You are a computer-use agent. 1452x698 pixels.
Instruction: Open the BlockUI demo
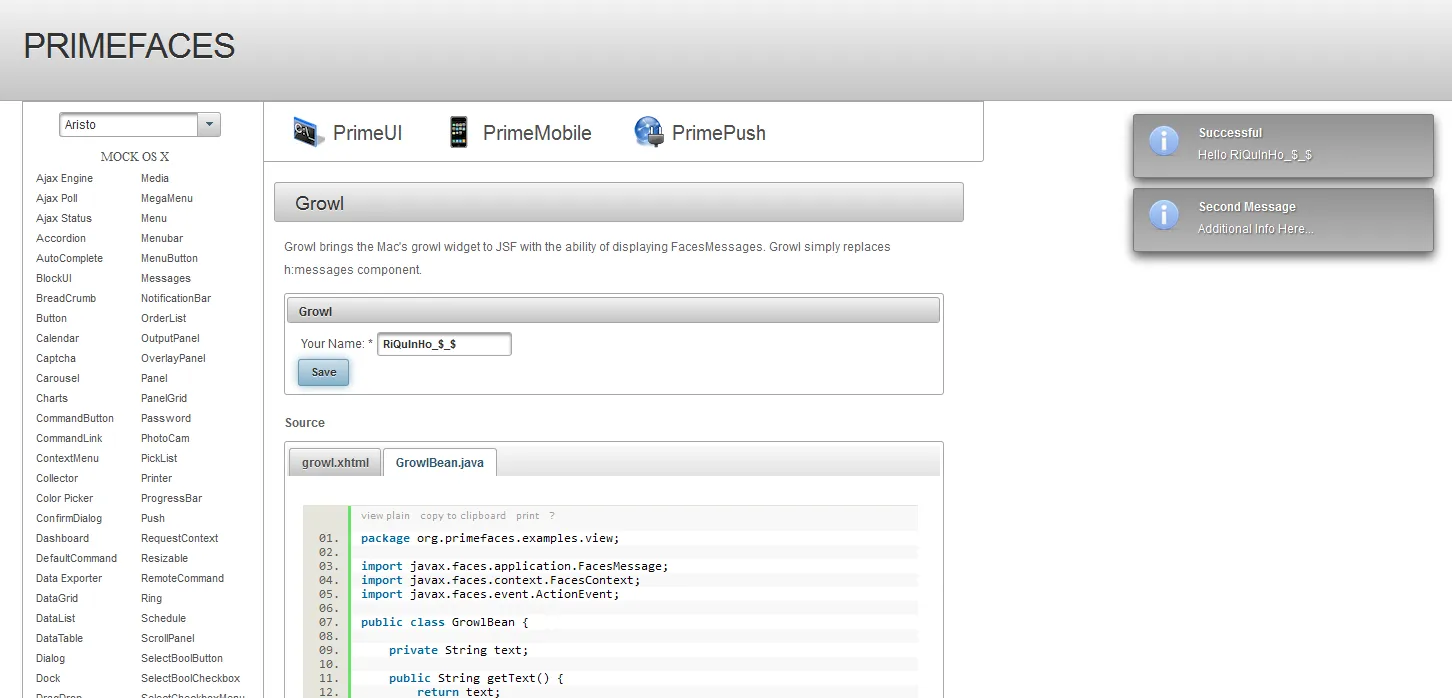click(x=54, y=278)
